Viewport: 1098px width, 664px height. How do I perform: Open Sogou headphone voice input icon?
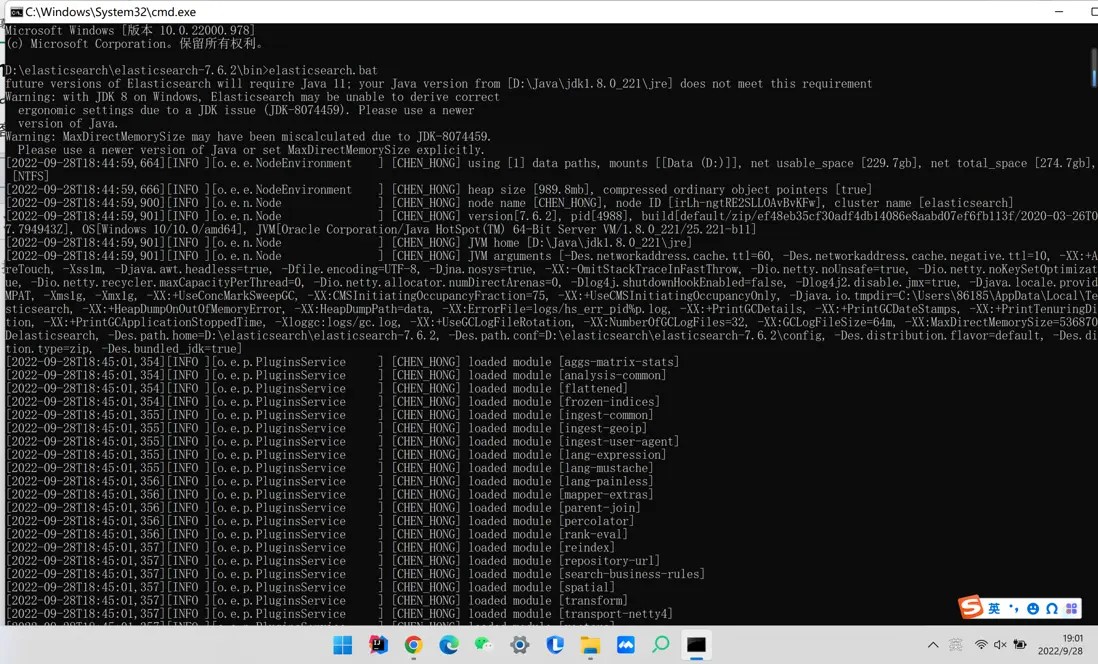point(1052,609)
